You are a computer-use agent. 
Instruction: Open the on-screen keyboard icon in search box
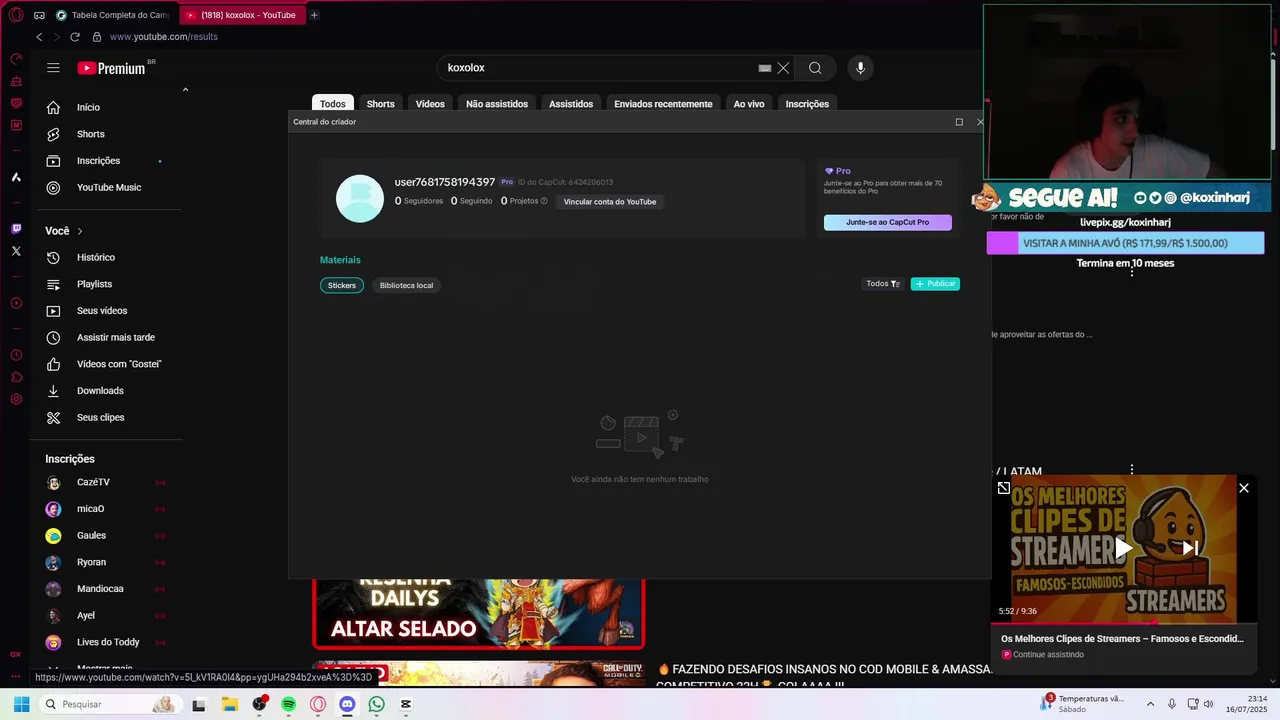tap(765, 68)
